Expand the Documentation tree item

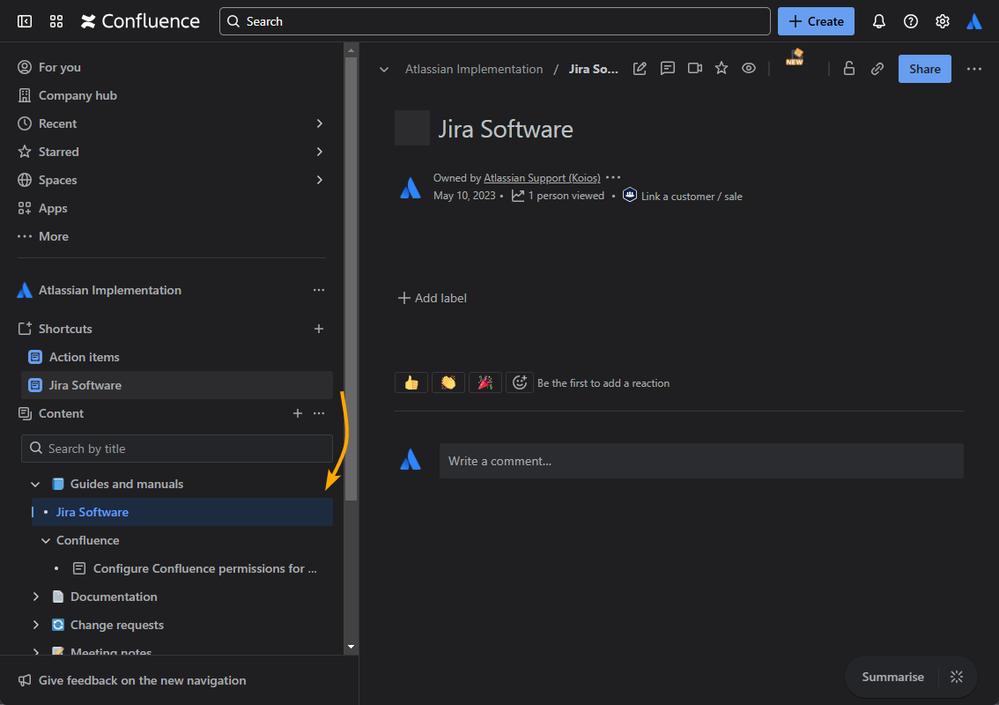(x=36, y=597)
